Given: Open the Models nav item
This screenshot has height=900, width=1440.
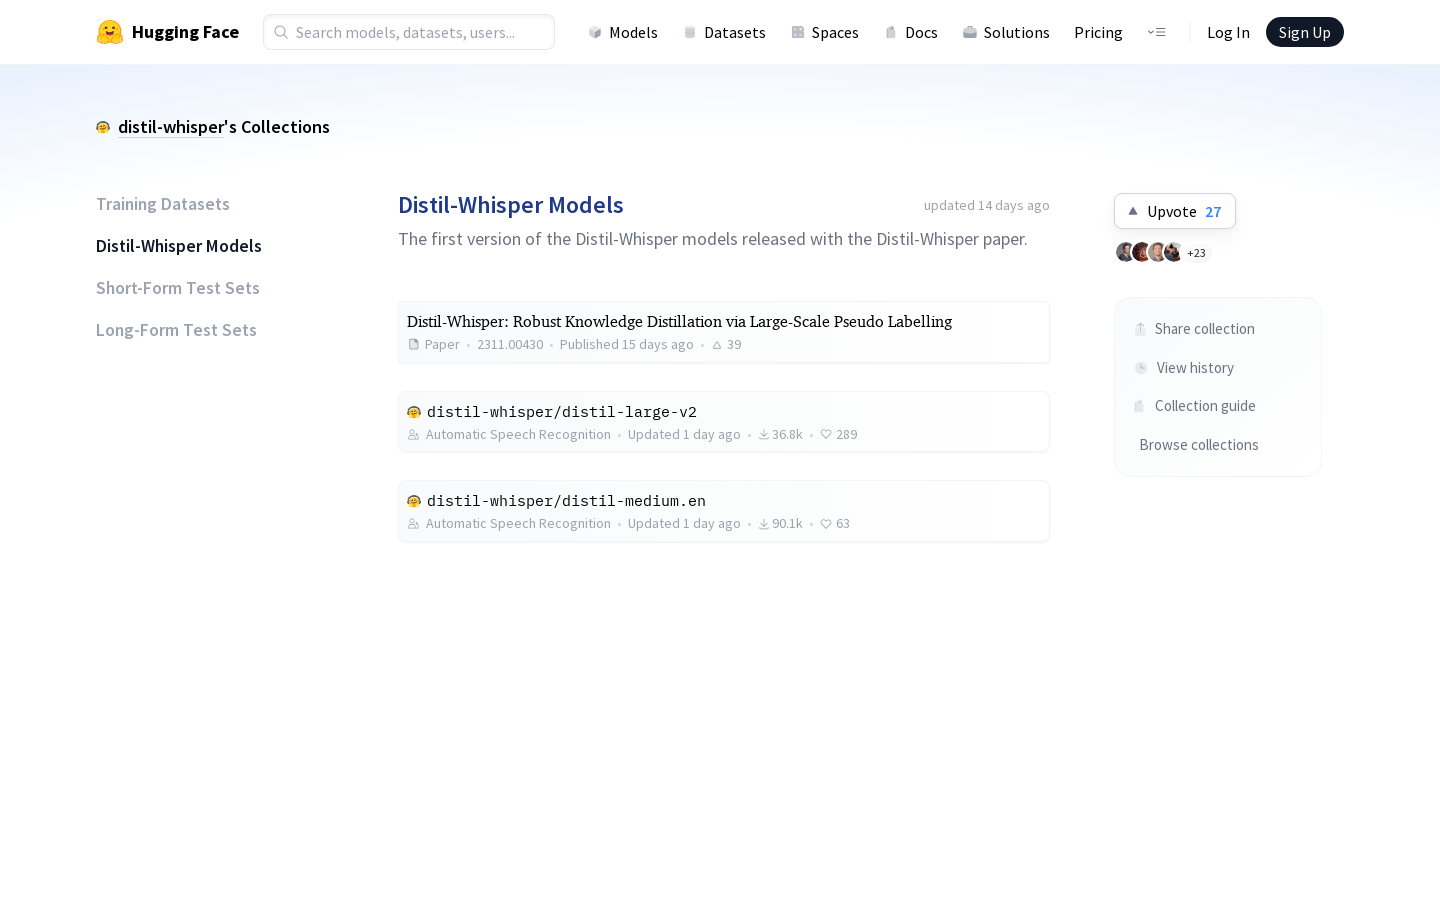Looking at the screenshot, I should [x=622, y=32].
